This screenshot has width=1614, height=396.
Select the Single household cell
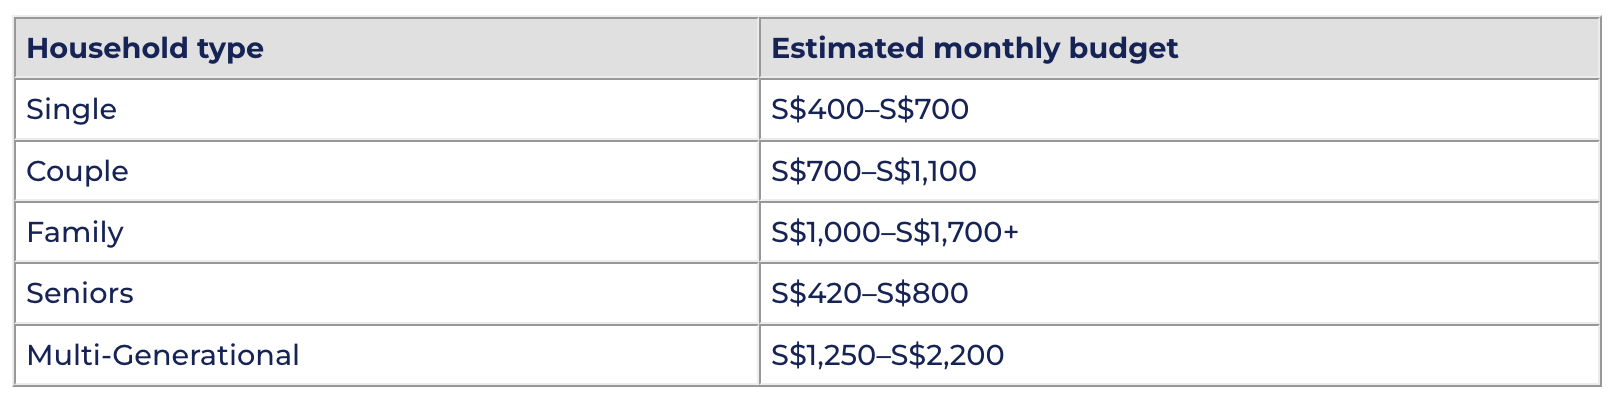point(386,110)
